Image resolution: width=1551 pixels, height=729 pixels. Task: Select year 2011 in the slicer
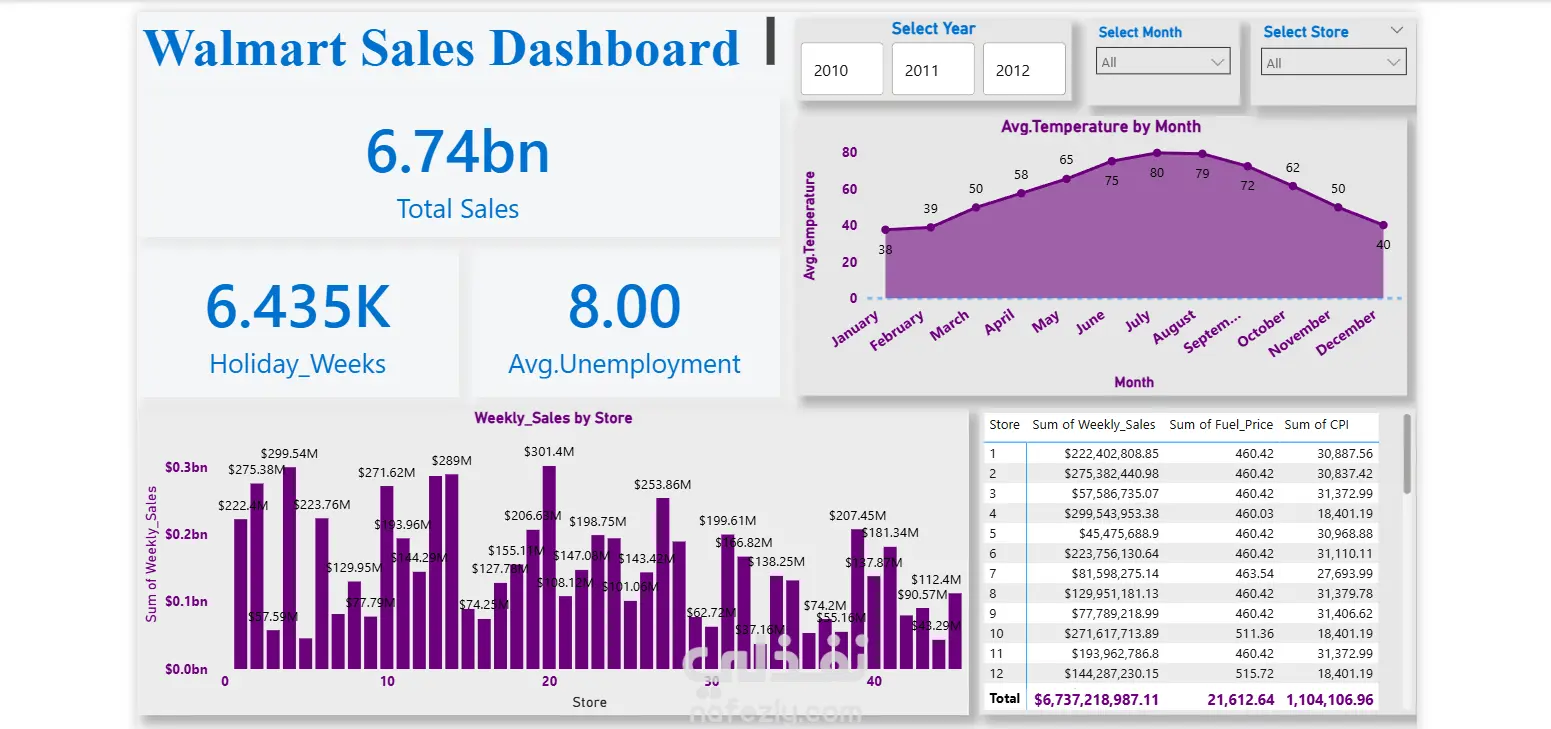[933, 69]
